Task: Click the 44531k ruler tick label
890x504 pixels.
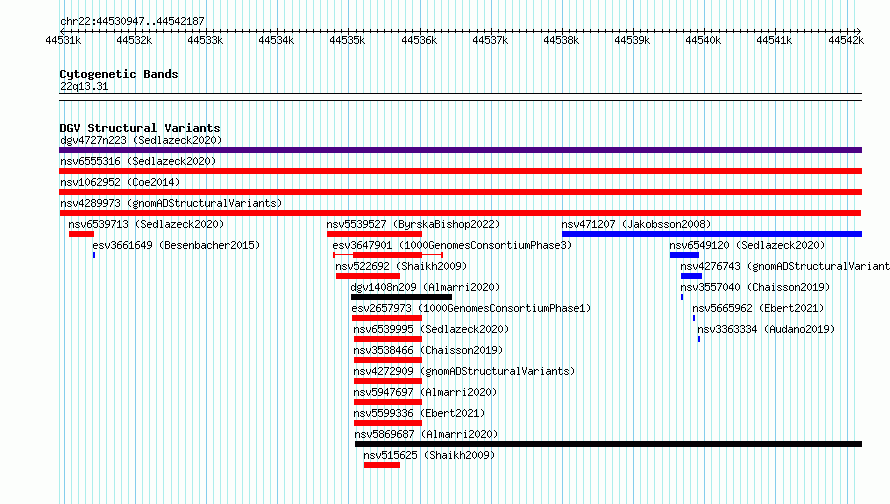Action: (x=64, y=40)
